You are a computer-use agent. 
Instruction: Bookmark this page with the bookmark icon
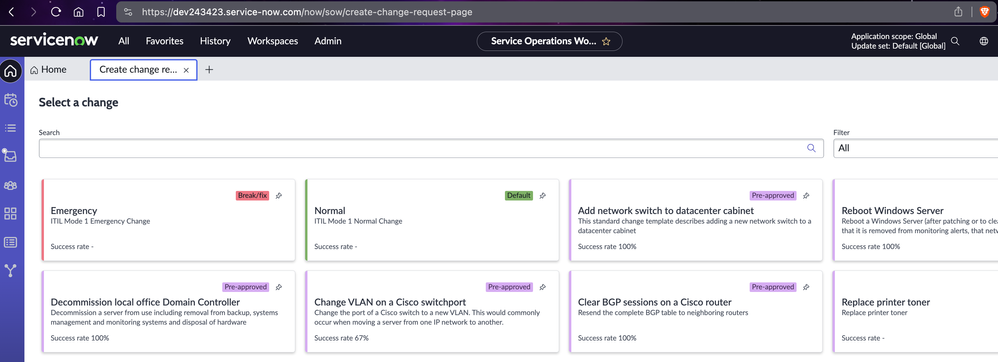(101, 11)
